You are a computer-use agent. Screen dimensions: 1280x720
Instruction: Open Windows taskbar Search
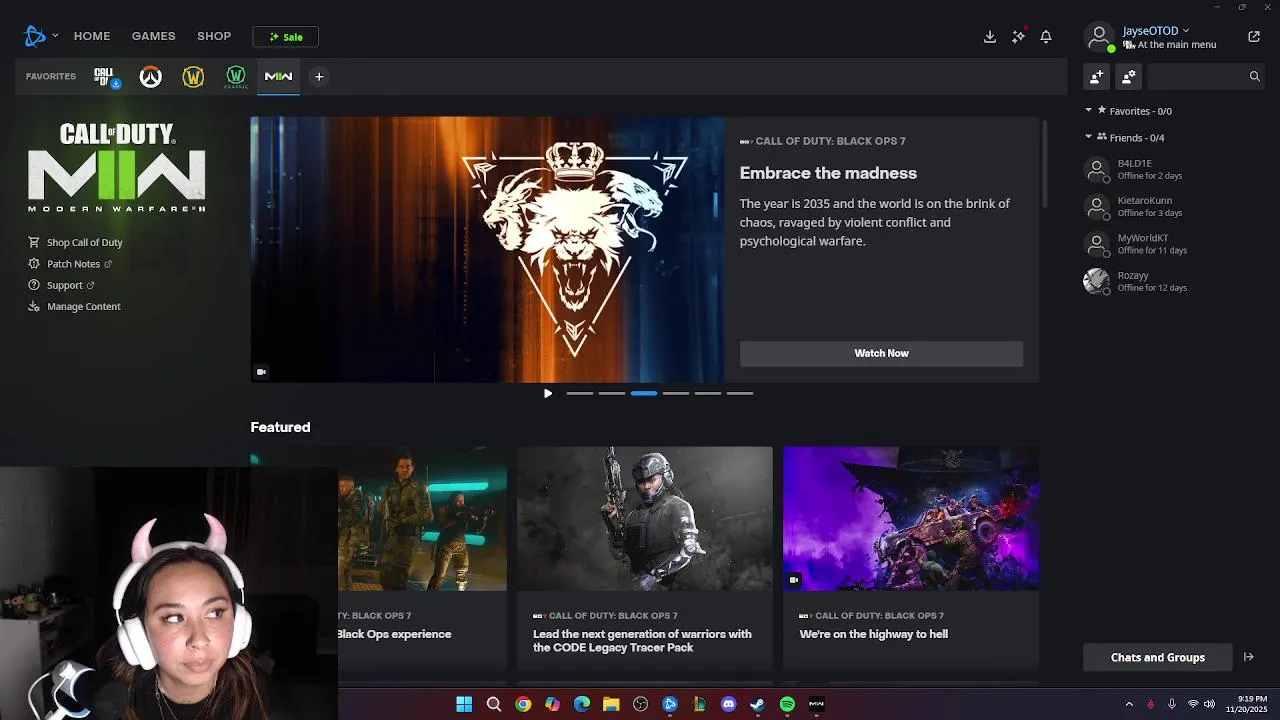[x=493, y=704]
